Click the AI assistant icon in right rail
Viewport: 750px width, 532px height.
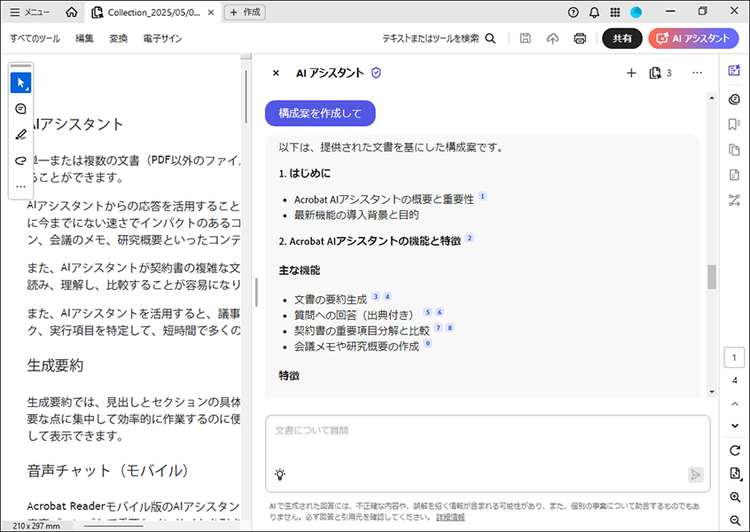[734, 71]
